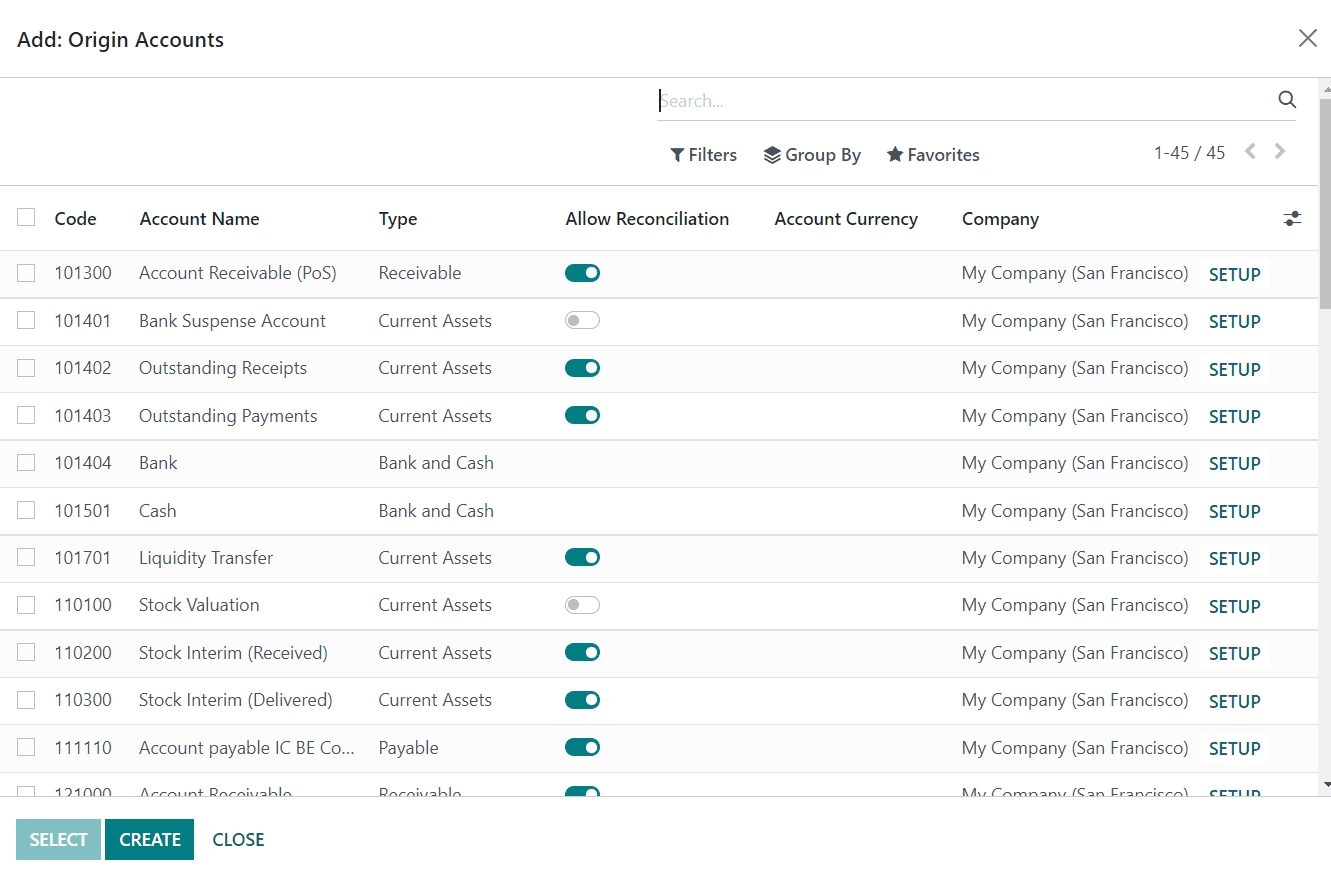Click Setup for Liquidity Transfer account

[x=1234, y=559]
